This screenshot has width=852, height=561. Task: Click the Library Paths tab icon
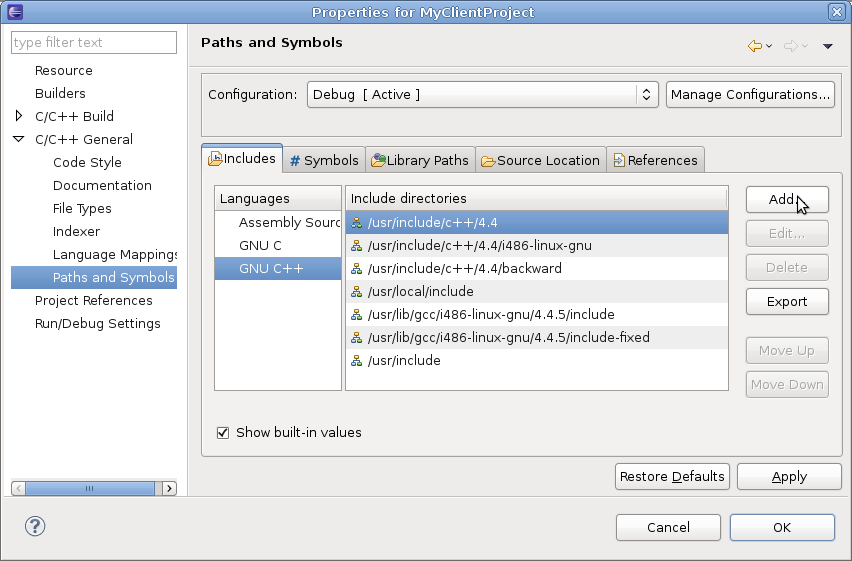(378, 160)
